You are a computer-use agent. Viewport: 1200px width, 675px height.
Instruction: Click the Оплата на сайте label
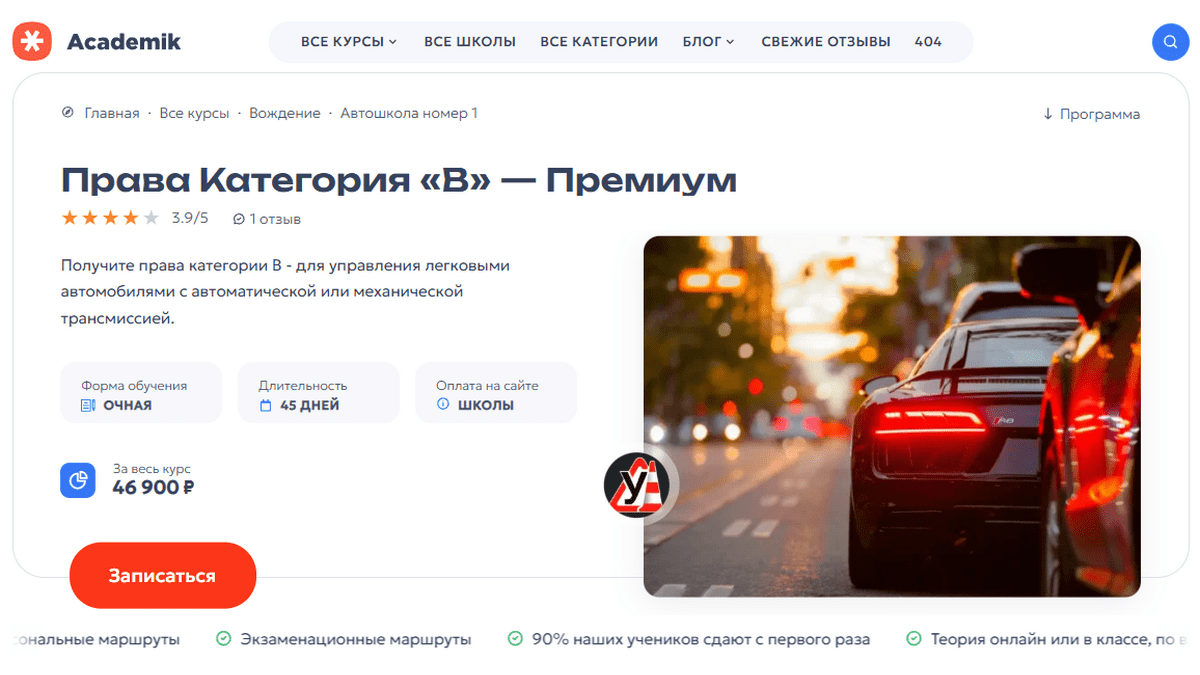click(x=487, y=385)
